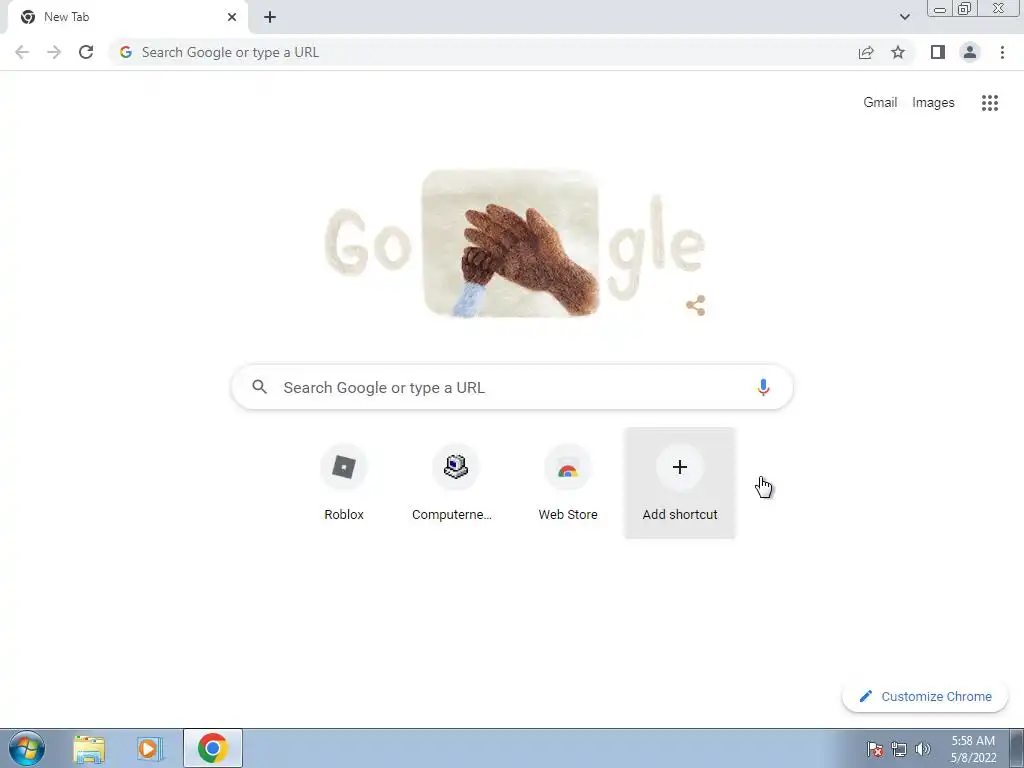
Task: Close the New Tab tab
Action: point(232,17)
